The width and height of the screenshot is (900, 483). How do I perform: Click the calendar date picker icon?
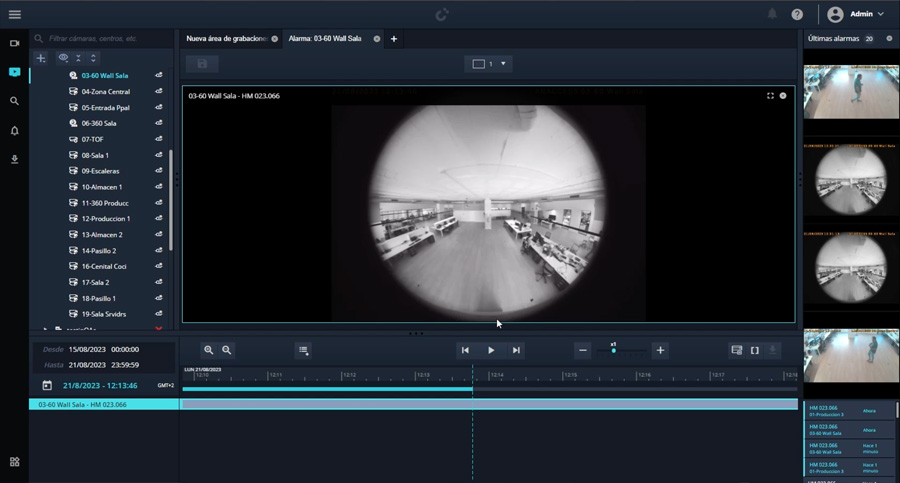pyautogui.click(x=47, y=385)
